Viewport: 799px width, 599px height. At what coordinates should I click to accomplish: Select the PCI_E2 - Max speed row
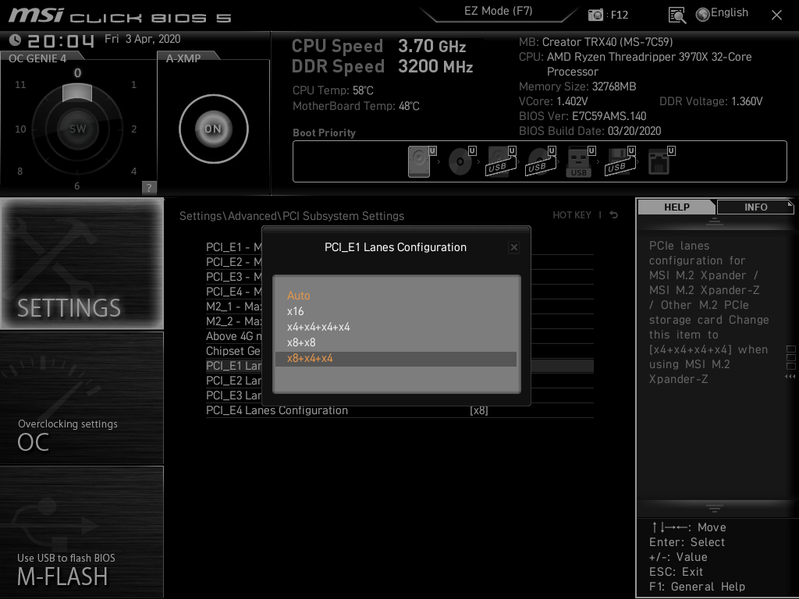coord(233,262)
